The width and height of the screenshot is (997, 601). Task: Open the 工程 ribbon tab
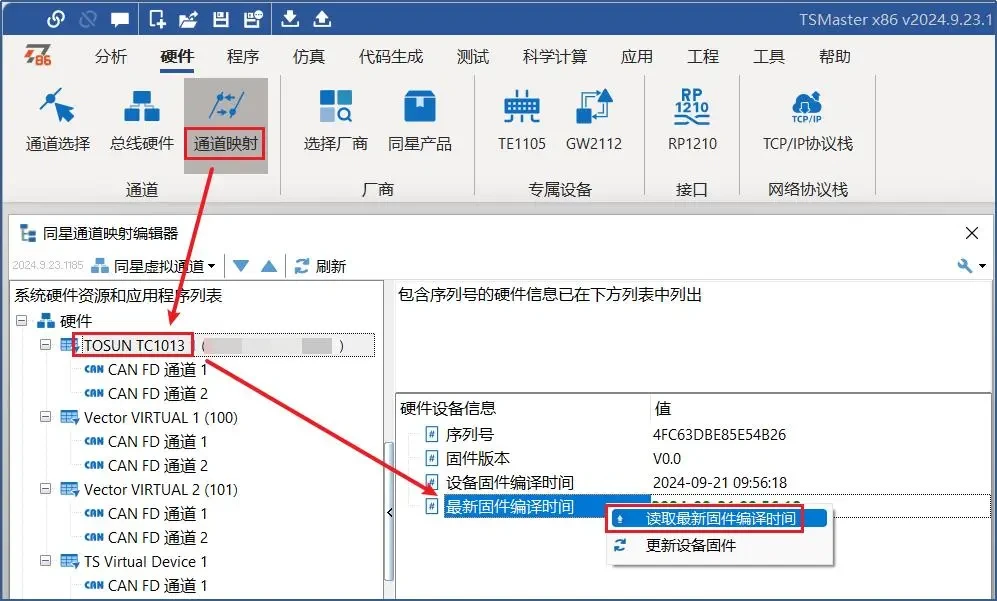pos(703,57)
